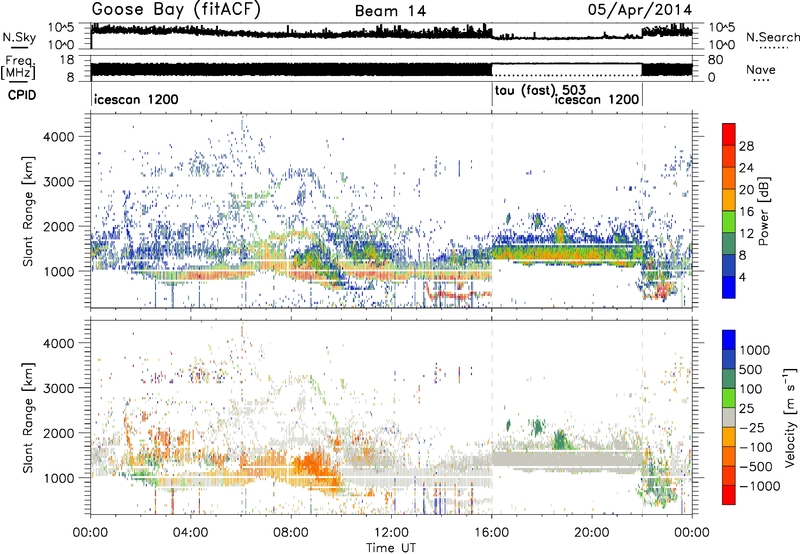This screenshot has height=554, width=800.
Task: Select the "Freq. [MHz]" axis label
Action: click(x=18, y=67)
